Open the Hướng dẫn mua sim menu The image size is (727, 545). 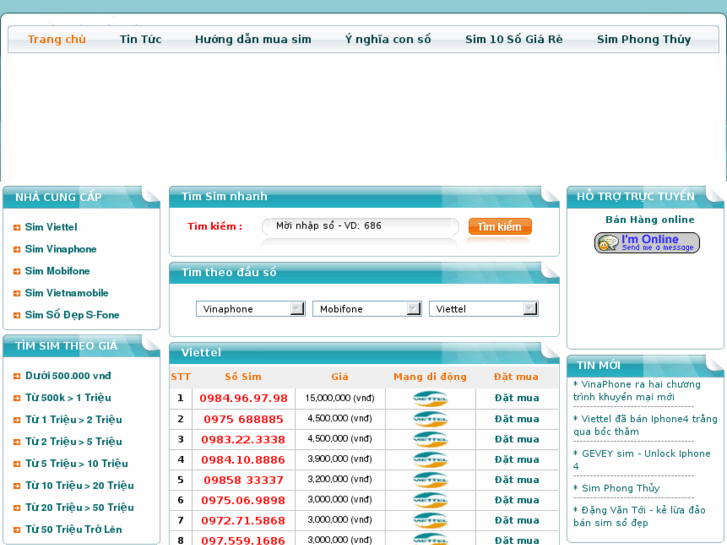coord(253,40)
